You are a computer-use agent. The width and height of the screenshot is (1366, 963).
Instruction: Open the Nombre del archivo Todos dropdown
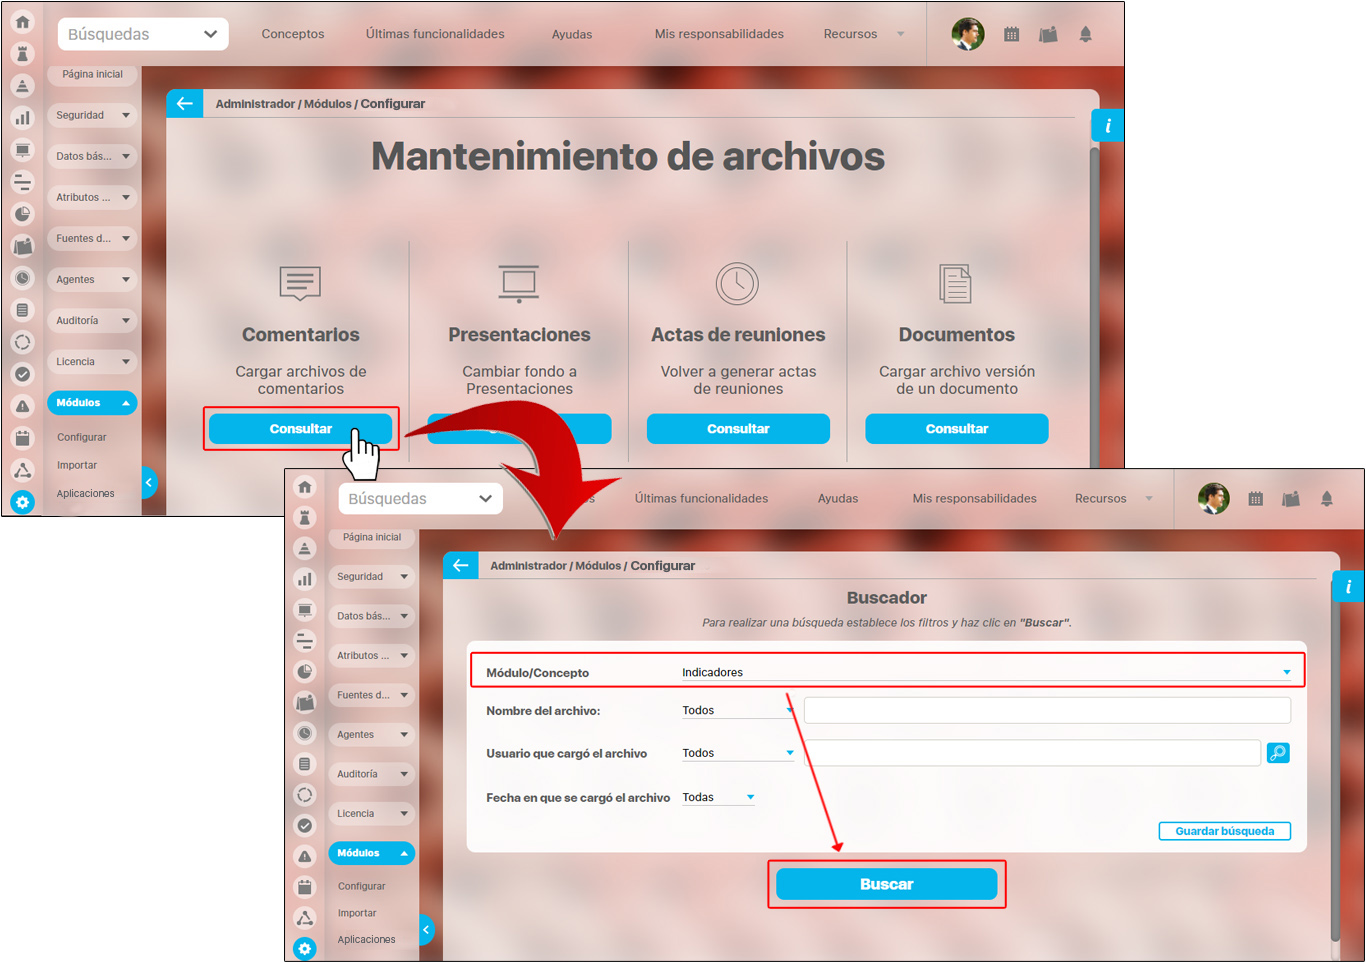coord(738,711)
